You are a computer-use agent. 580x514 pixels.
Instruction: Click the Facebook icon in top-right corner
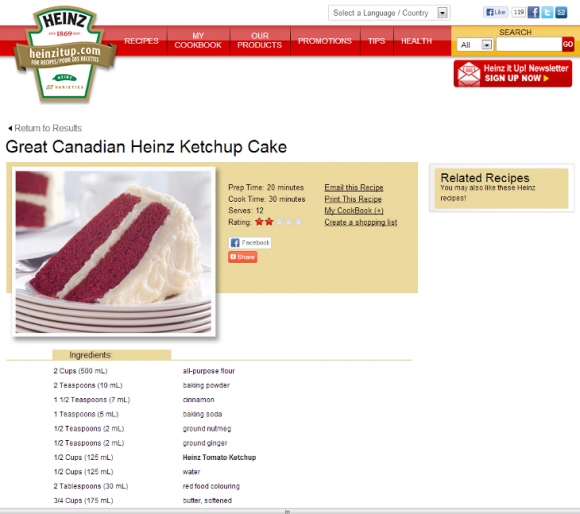coord(533,12)
